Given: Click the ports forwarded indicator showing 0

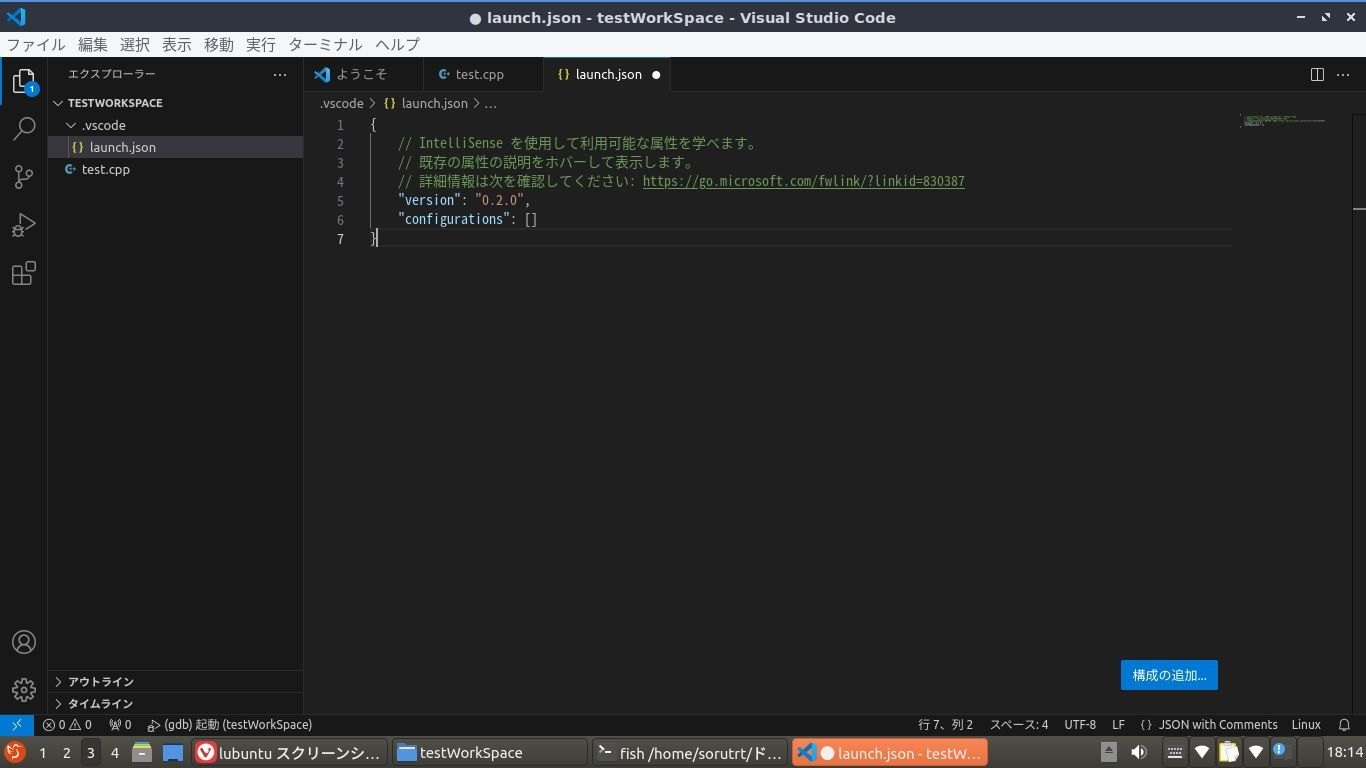Looking at the screenshot, I should click(120, 725).
